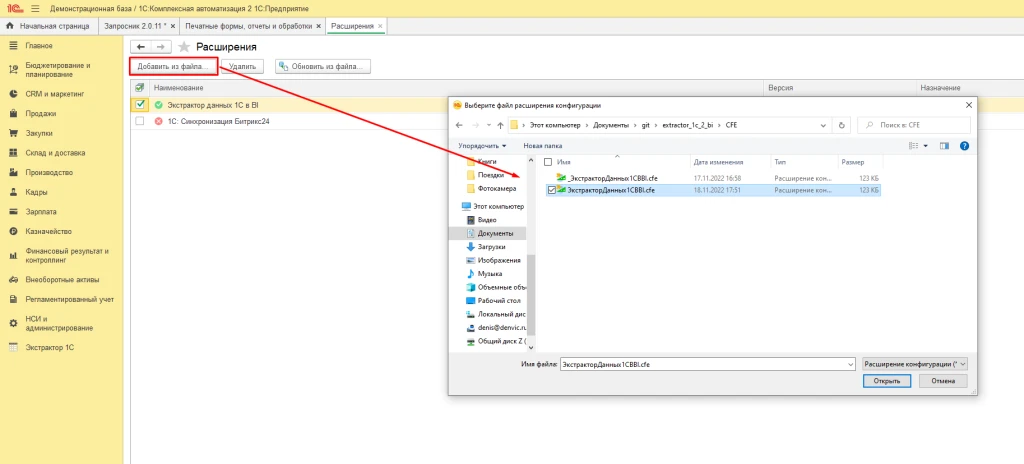Open the Закупки section
The width and height of the screenshot is (1024, 464).
[x=39, y=133]
